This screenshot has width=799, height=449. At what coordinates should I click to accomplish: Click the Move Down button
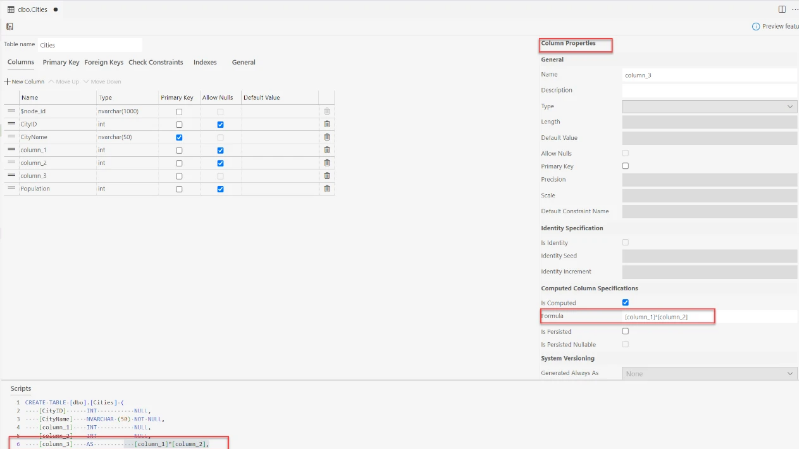tap(102, 82)
